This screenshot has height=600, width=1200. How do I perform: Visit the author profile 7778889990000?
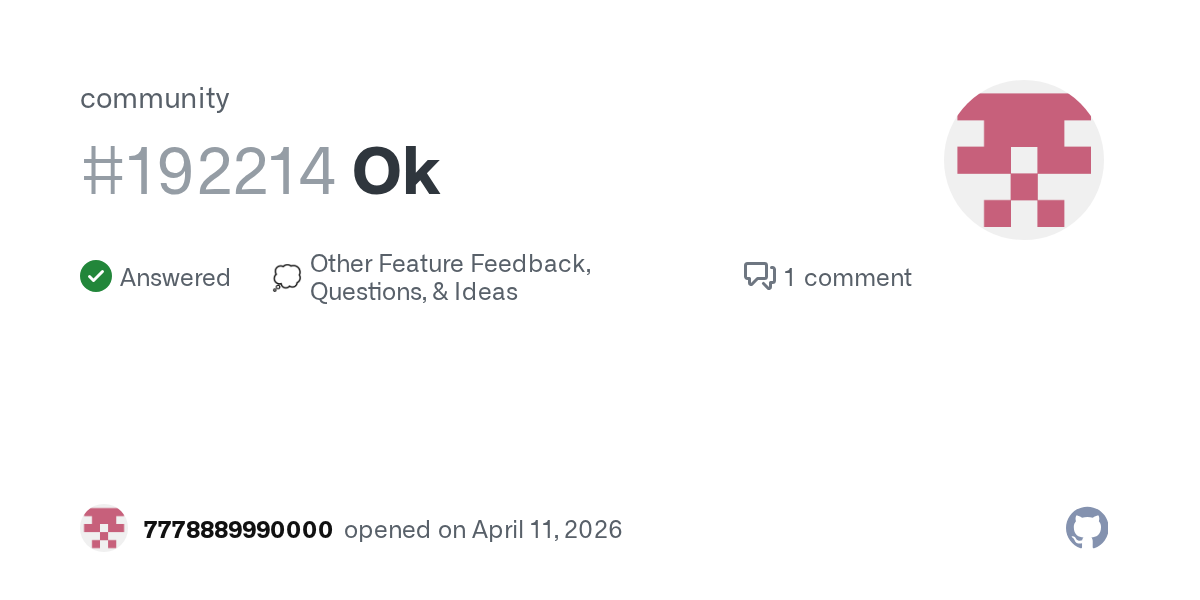click(x=238, y=530)
